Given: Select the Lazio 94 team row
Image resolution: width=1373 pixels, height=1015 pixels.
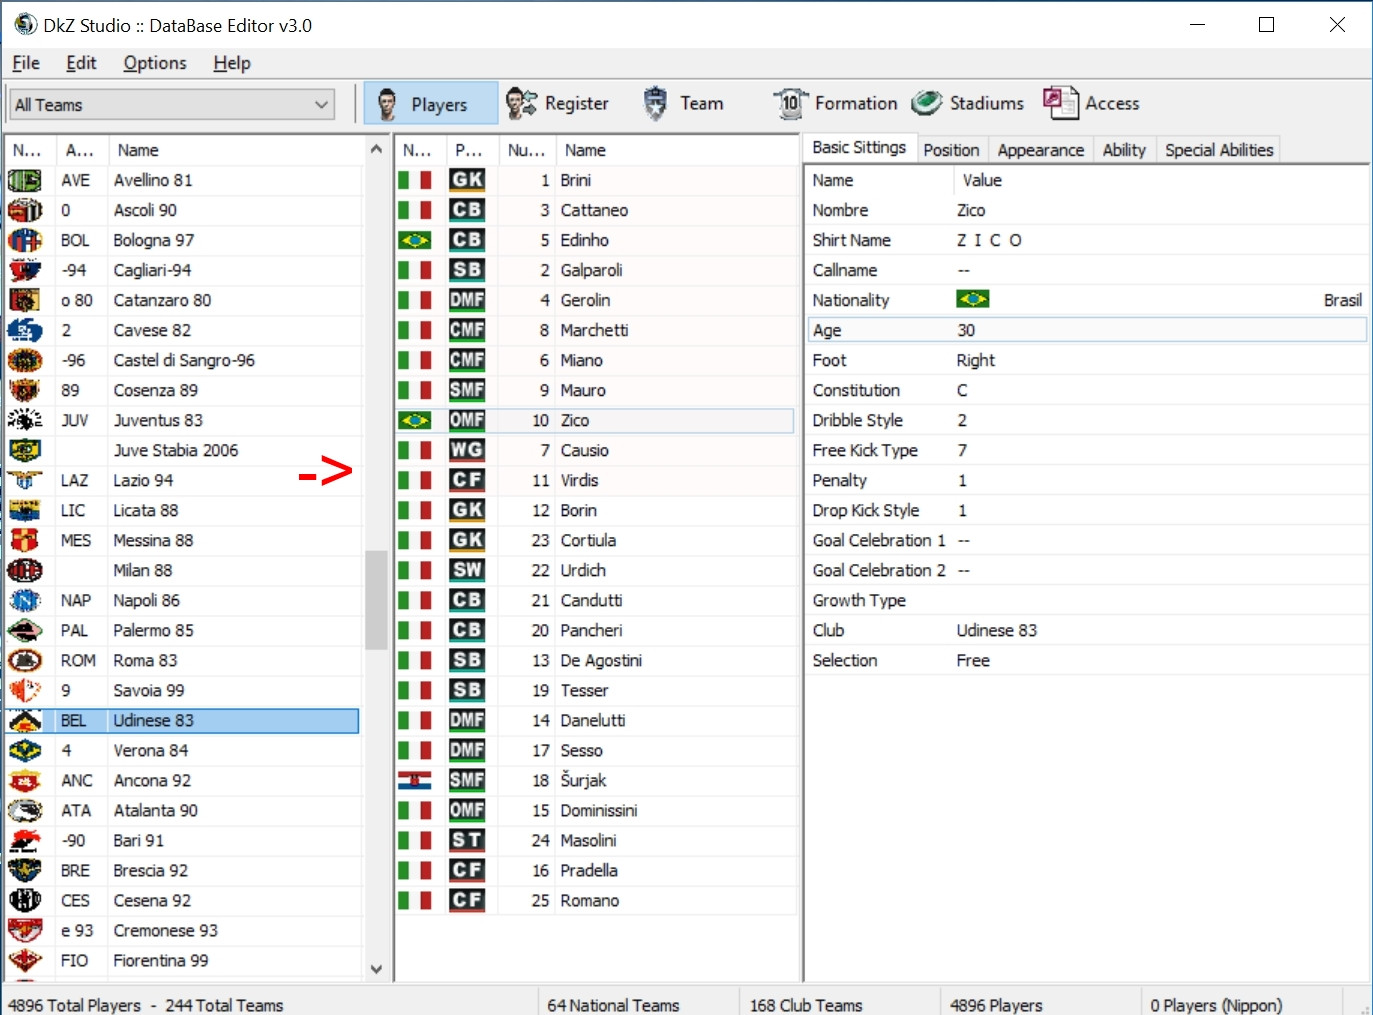Looking at the screenshot, I should [x=183, y=480].
